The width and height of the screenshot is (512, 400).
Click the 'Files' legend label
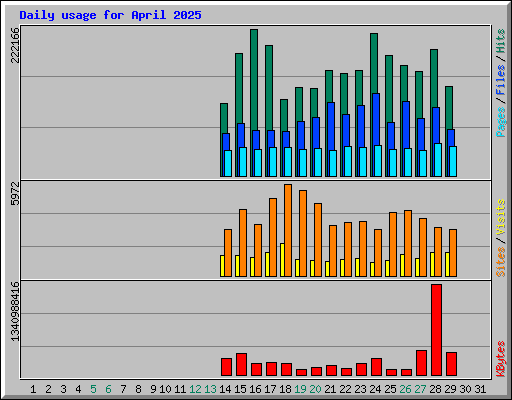[500, 80]
